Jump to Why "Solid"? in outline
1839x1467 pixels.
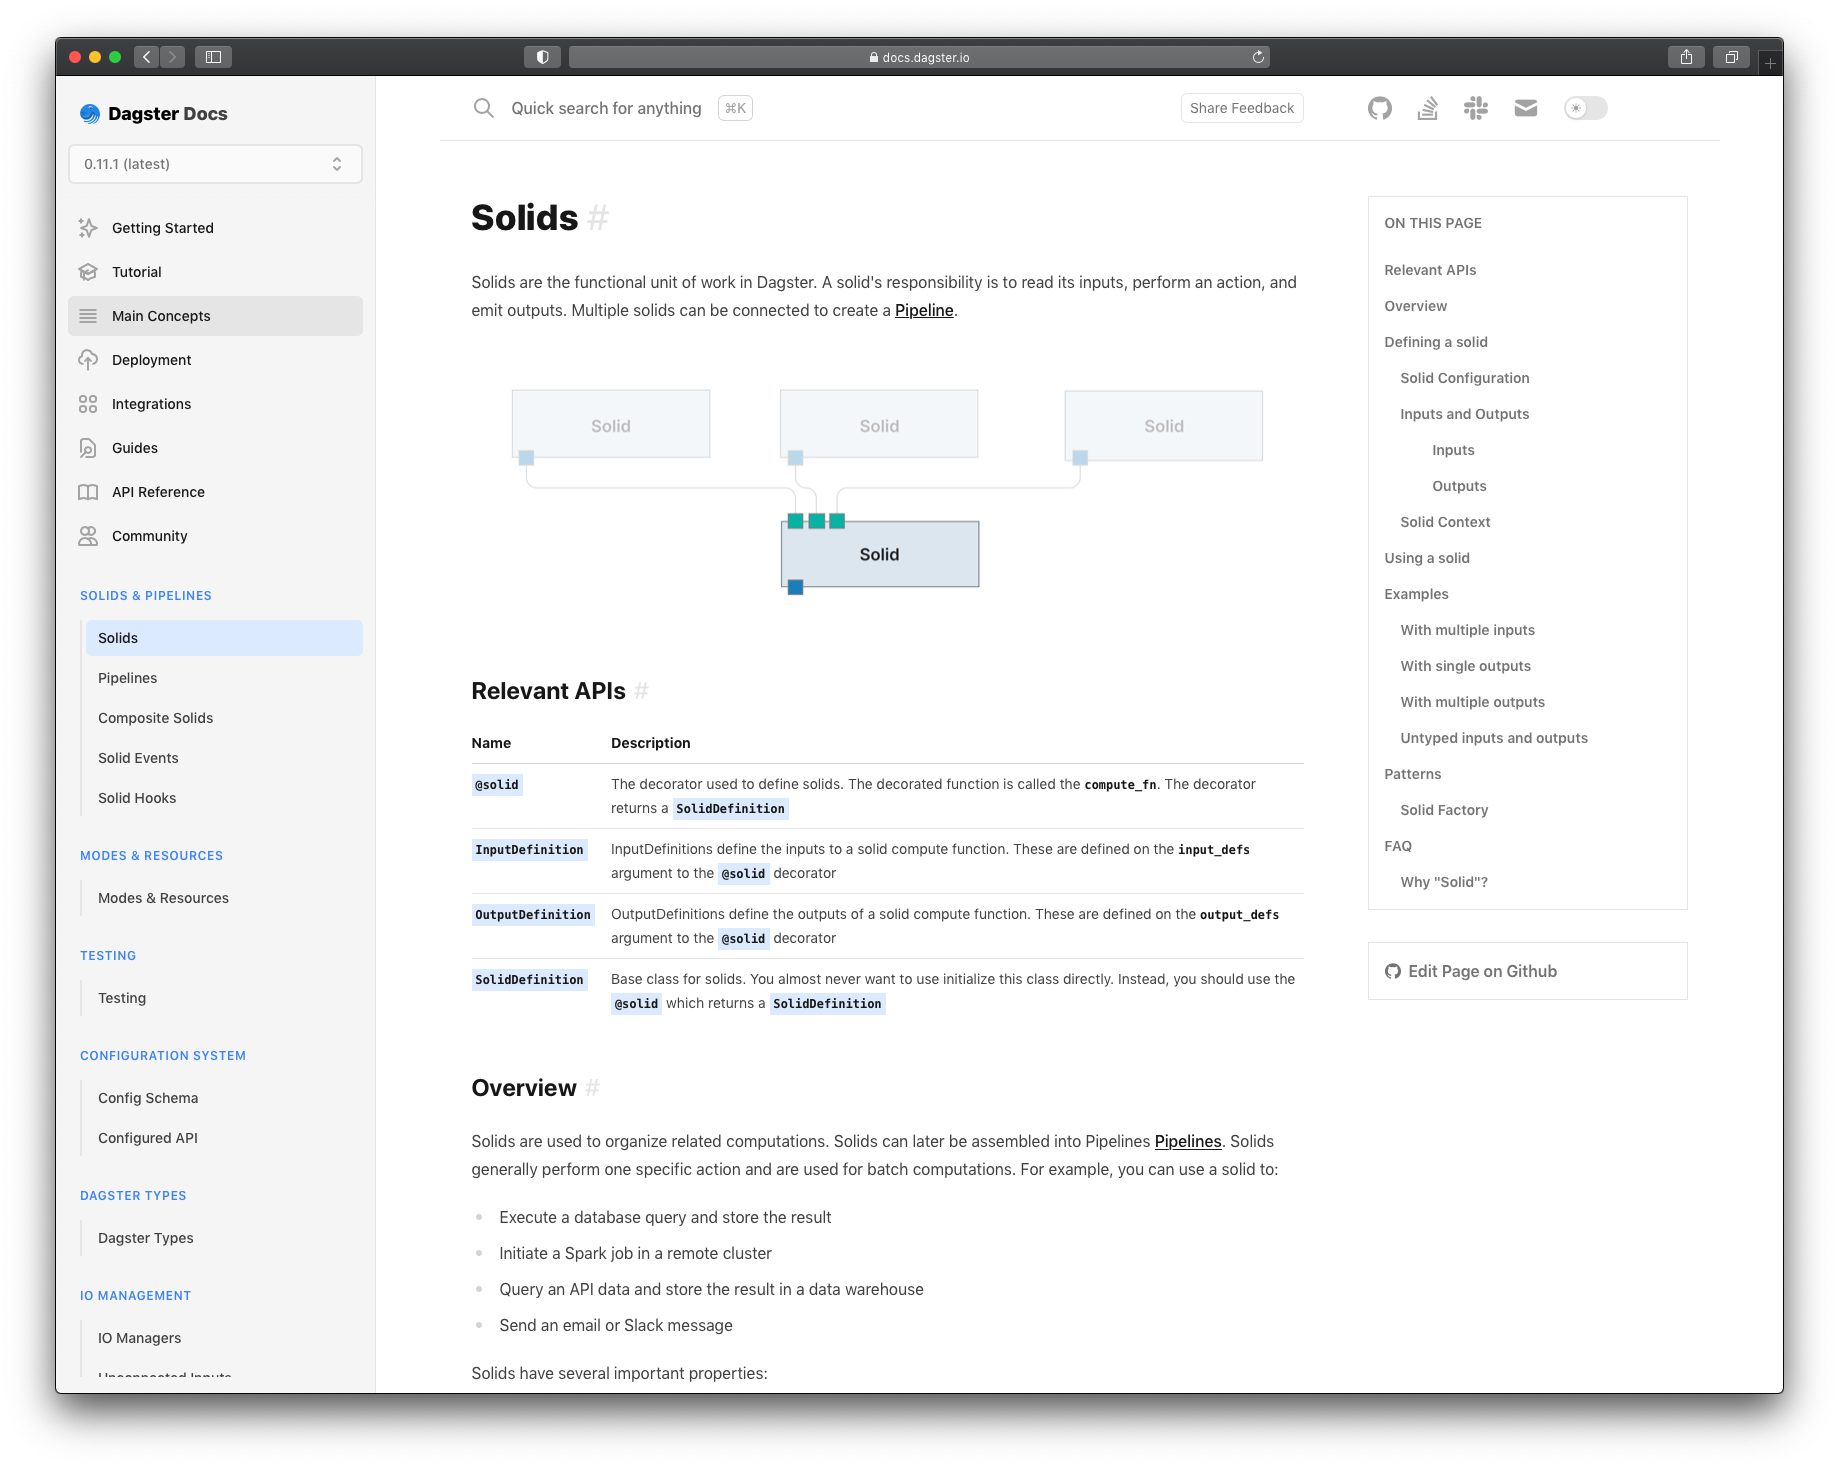pyautogui.click(x=1444, y=882)
